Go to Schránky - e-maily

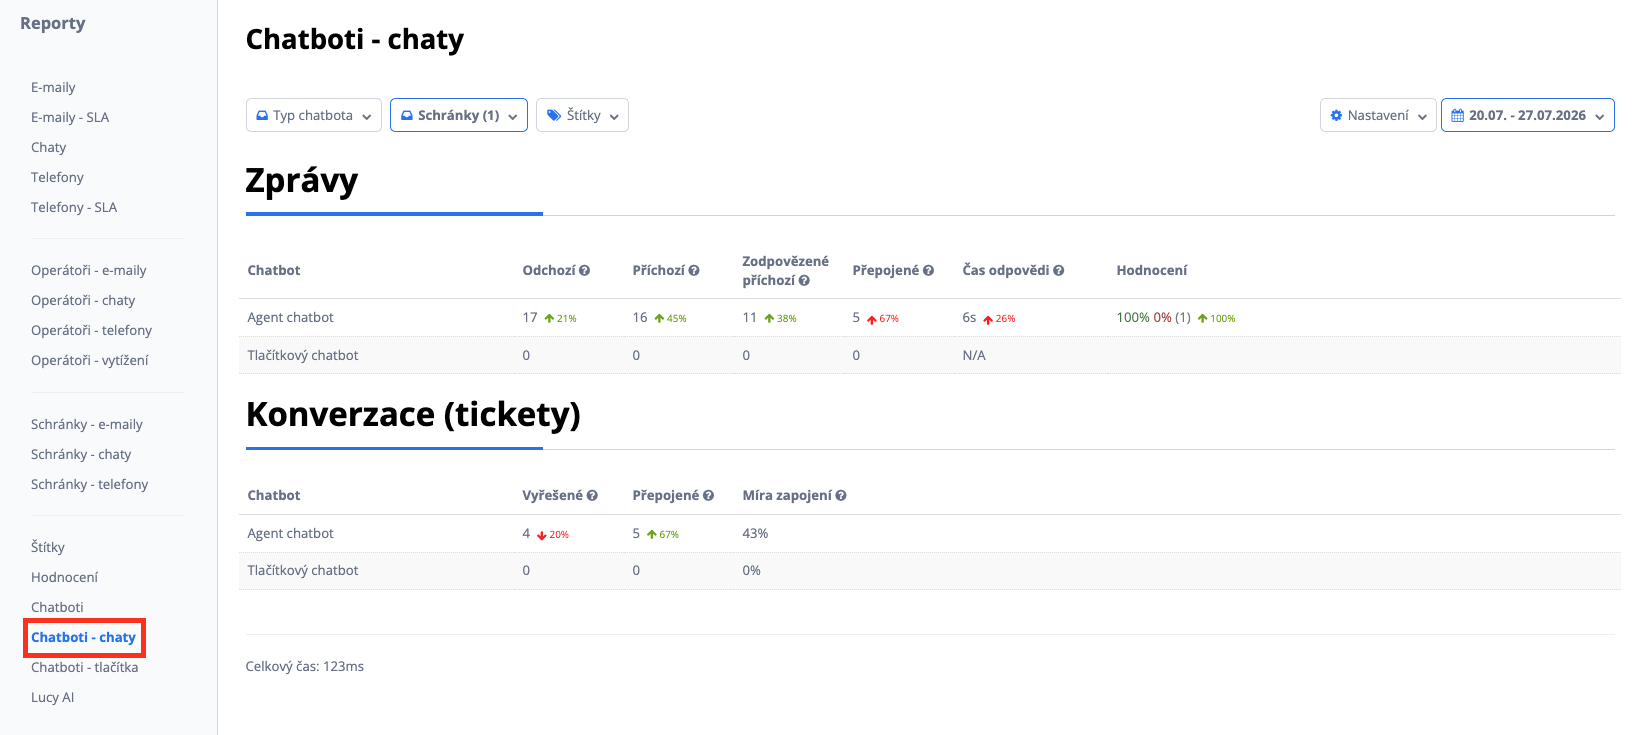[87, 424]
